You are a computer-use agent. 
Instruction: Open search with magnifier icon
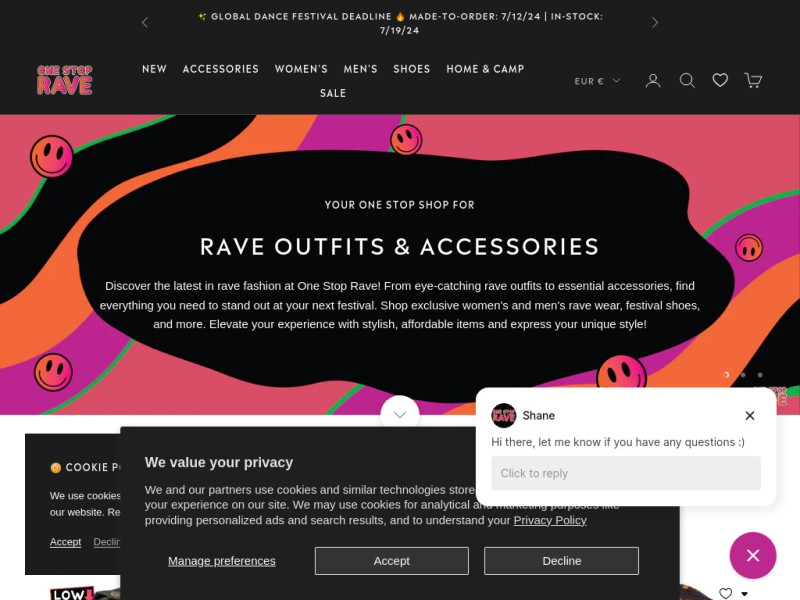tap(687, 81)
